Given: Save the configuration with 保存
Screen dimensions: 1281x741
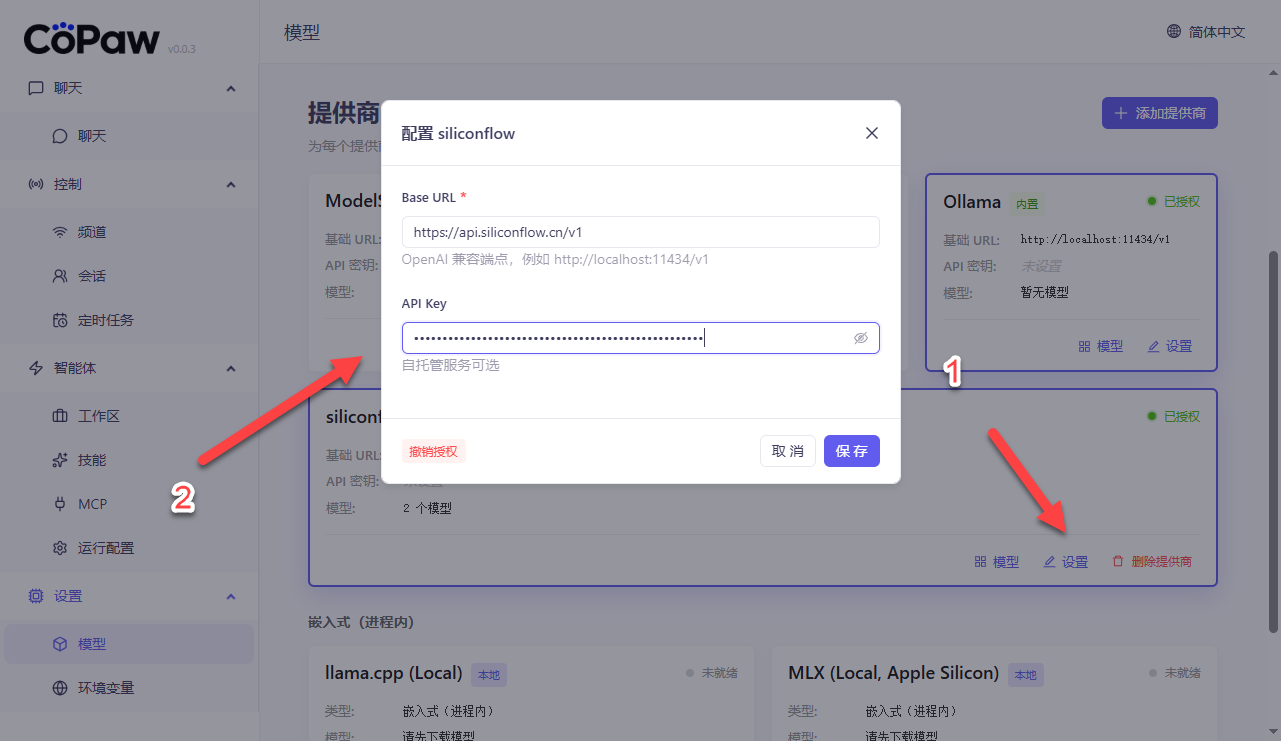Looking at the screenshot, I should (852, 451).
